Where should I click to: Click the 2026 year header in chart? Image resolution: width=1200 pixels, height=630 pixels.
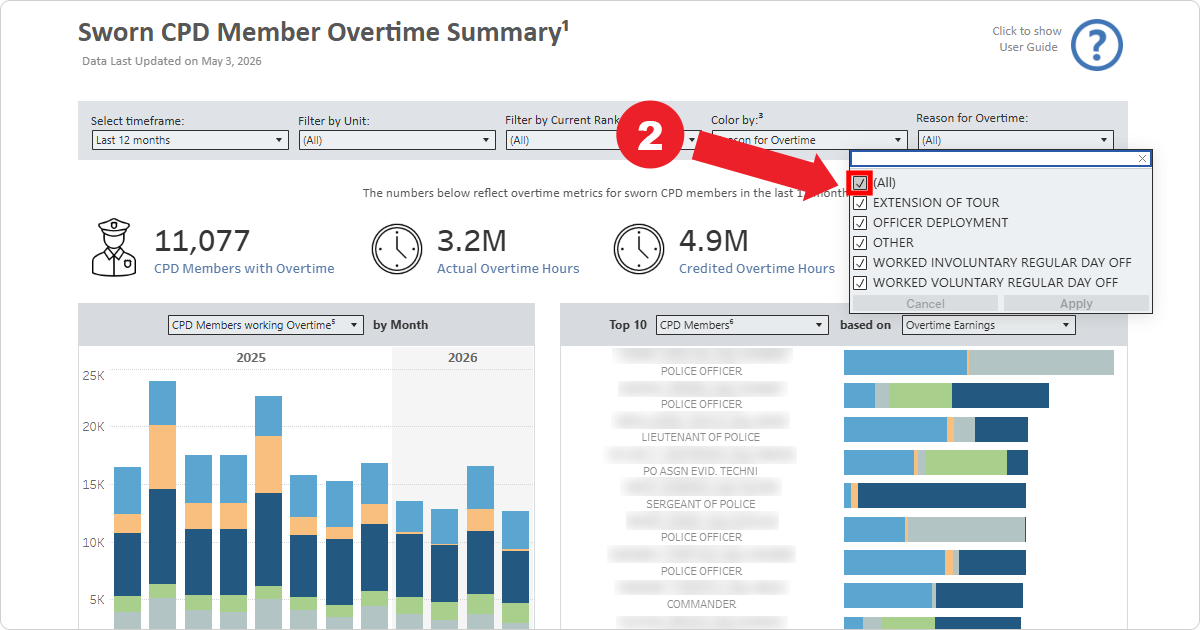(x=463, y=357)
